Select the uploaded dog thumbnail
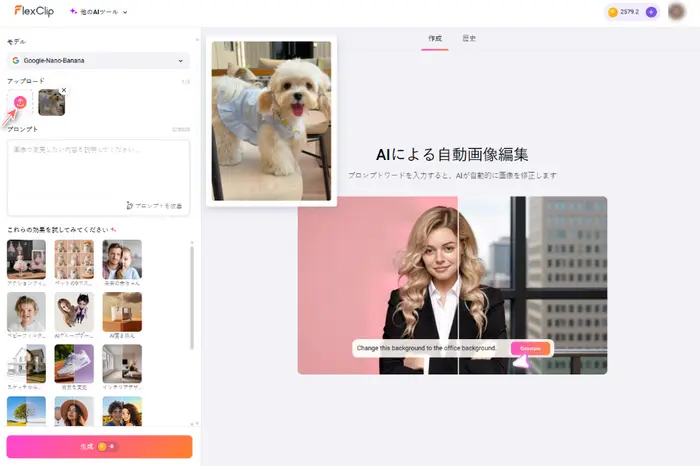Screen dimensions: 700x466 (51, 103)
